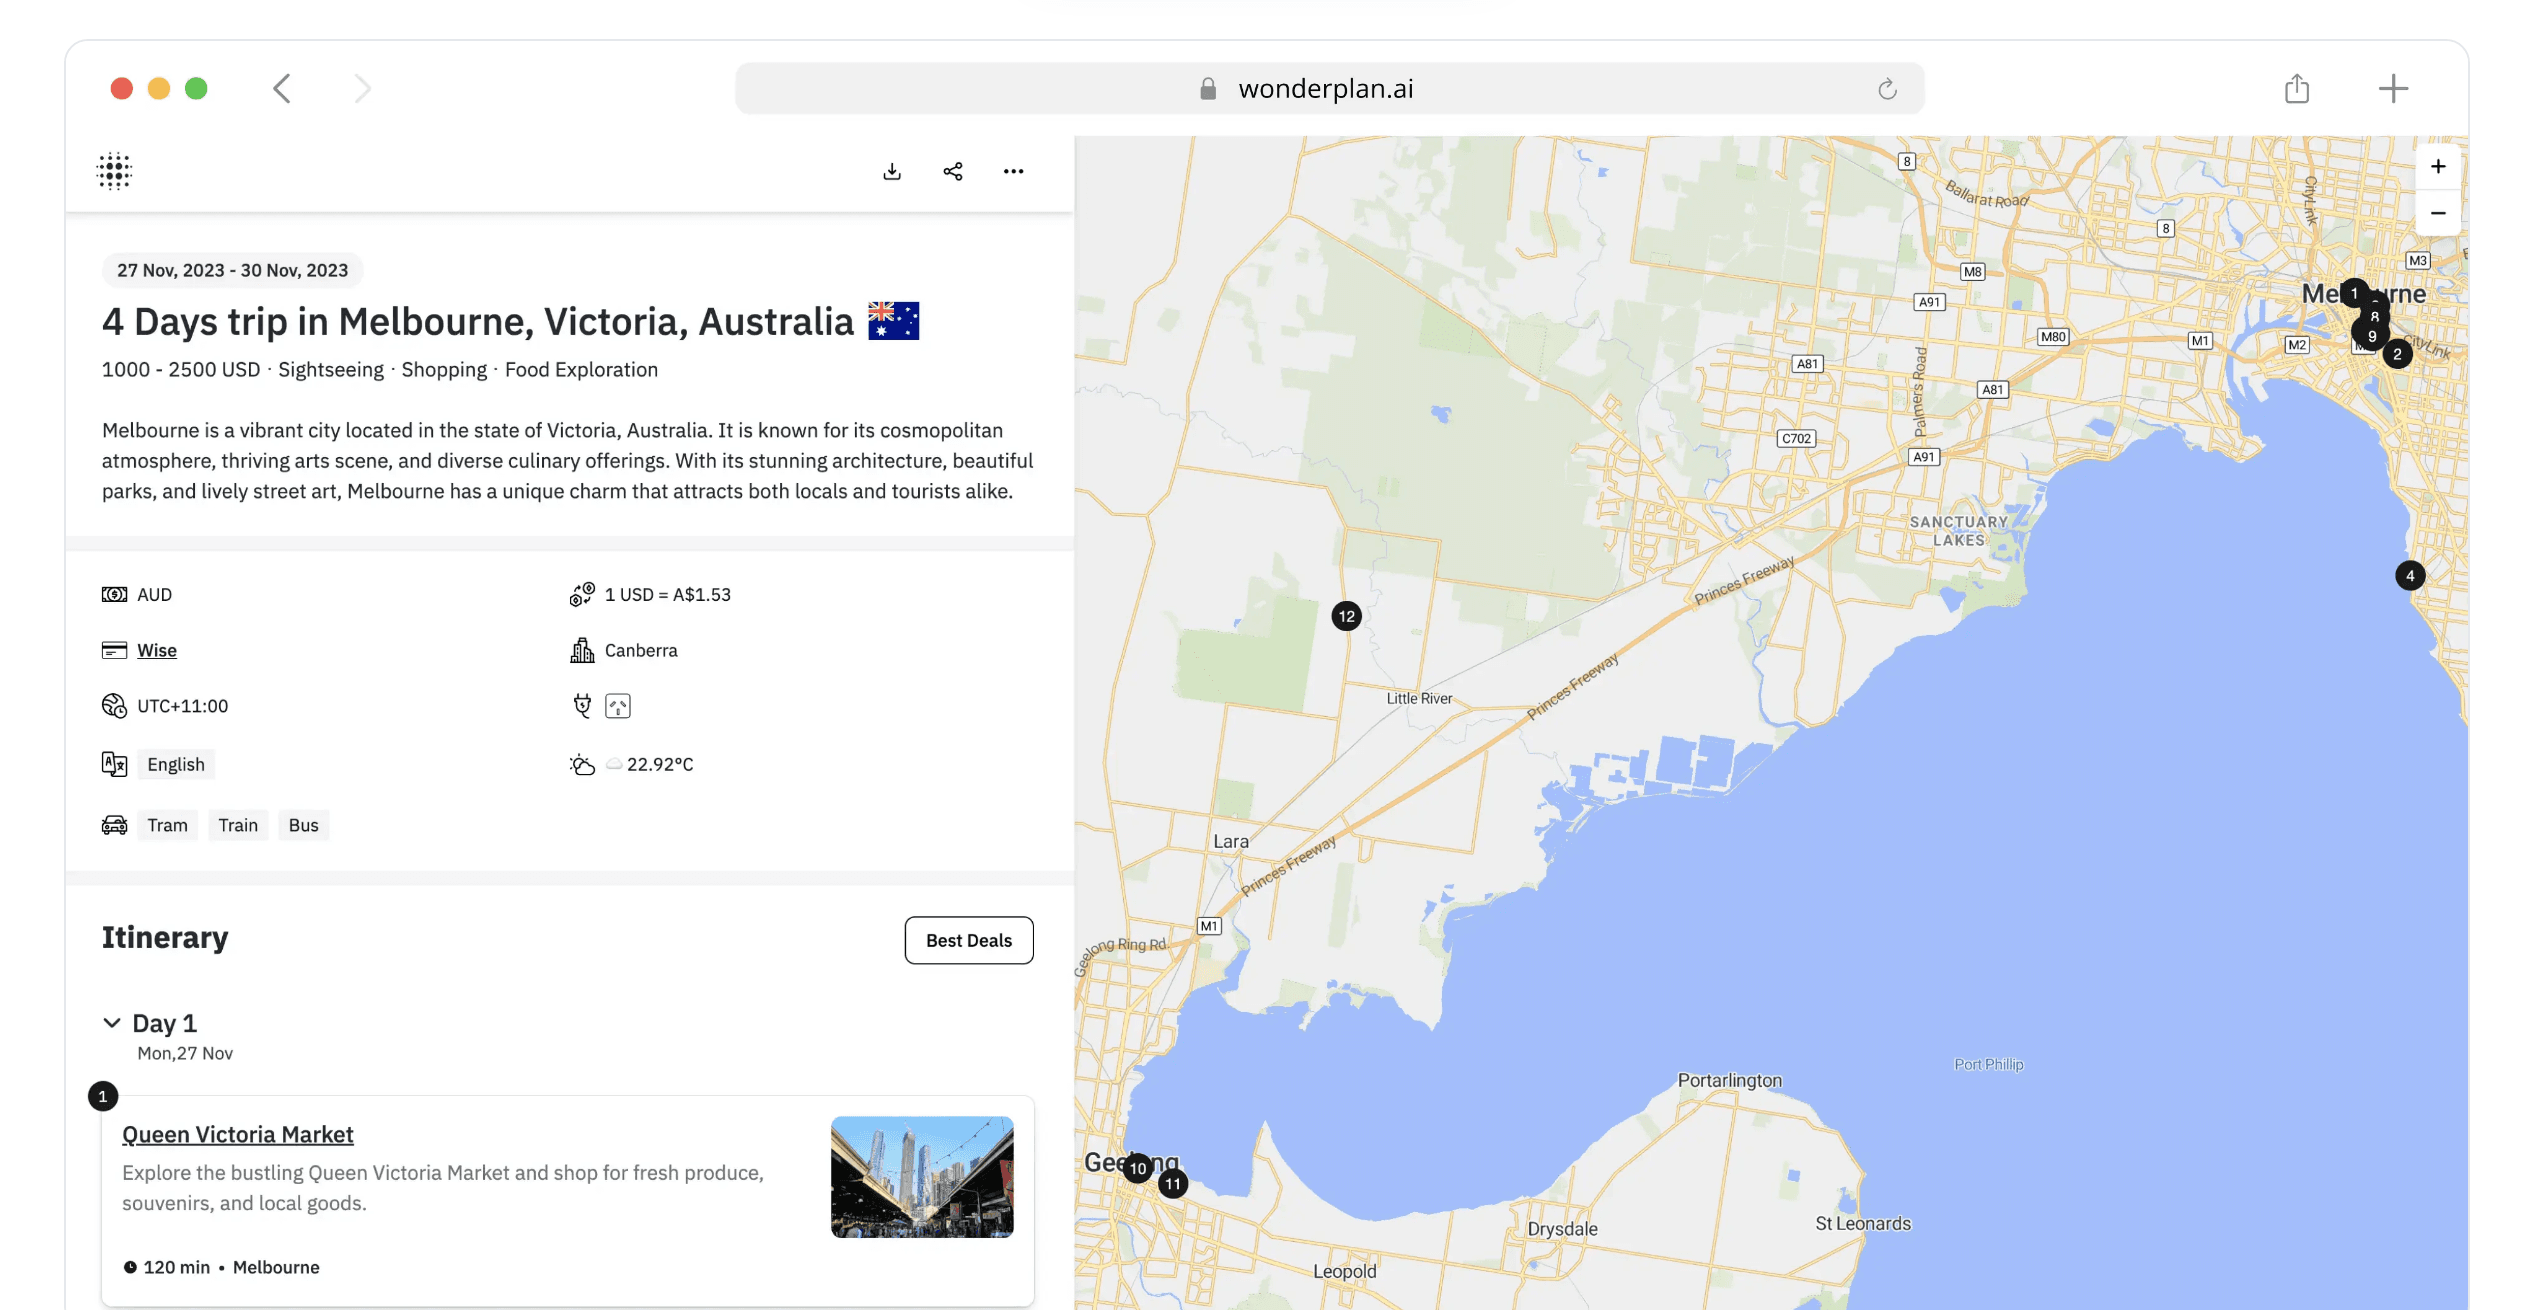Click map marker 11 near Geelong

tap(1172, 1184)
